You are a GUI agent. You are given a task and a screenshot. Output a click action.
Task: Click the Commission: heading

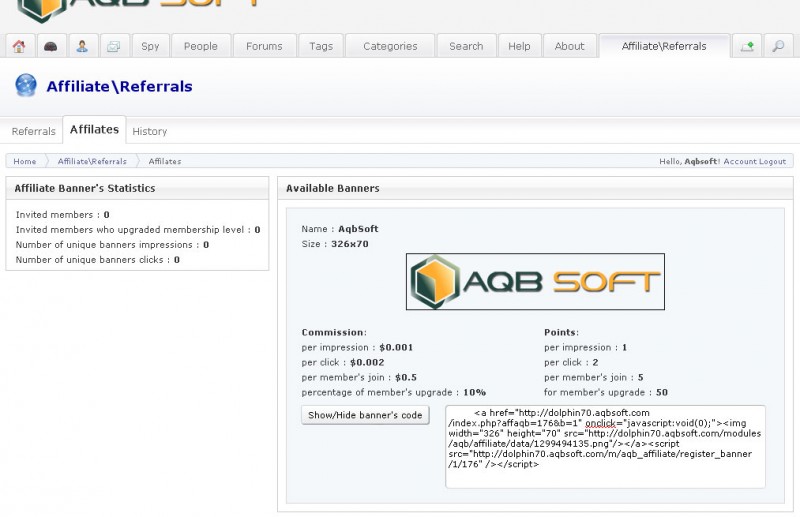coord(334,332)
